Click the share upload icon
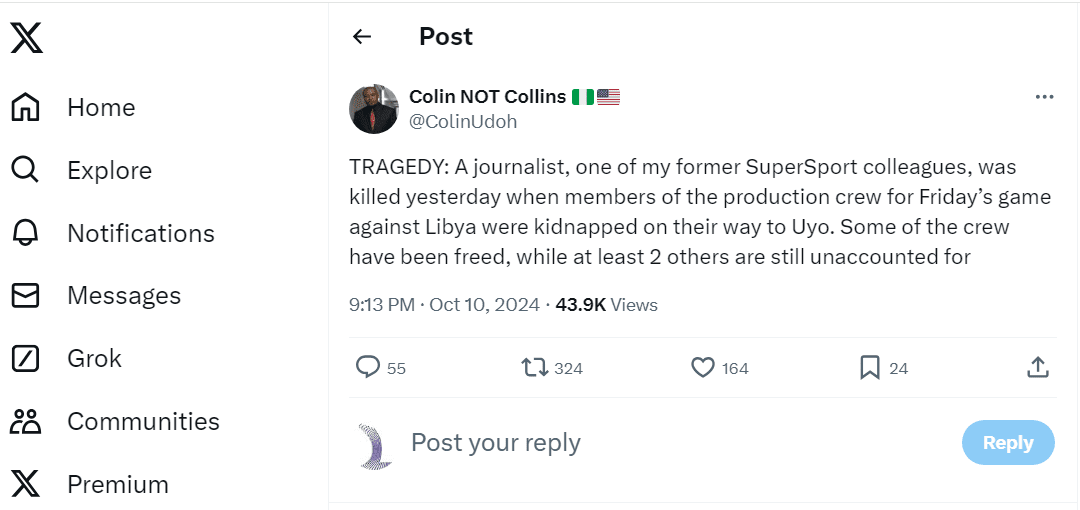The width and height of the screenshot is (1080, 510). (x=1038, y=367)
